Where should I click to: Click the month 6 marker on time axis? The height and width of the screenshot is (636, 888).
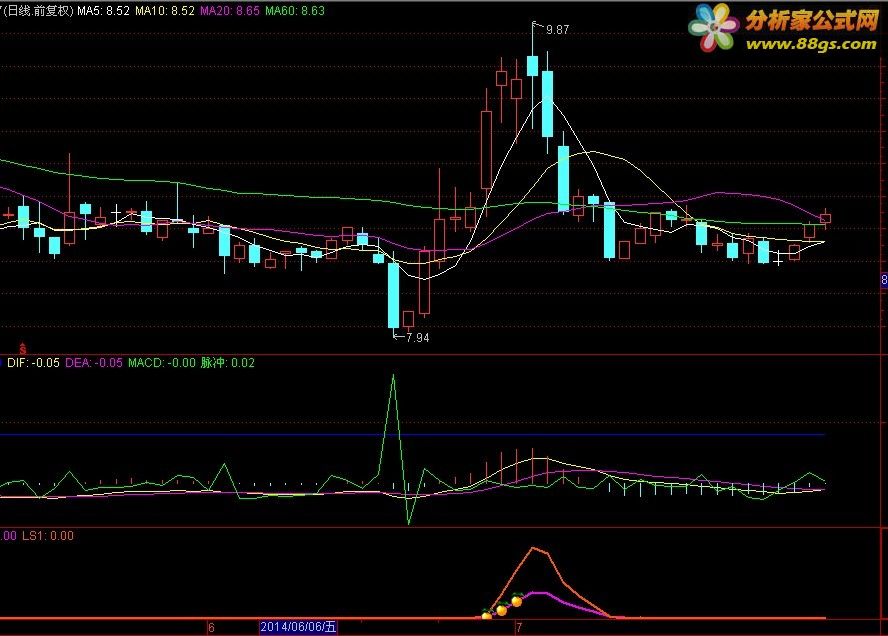211,628
